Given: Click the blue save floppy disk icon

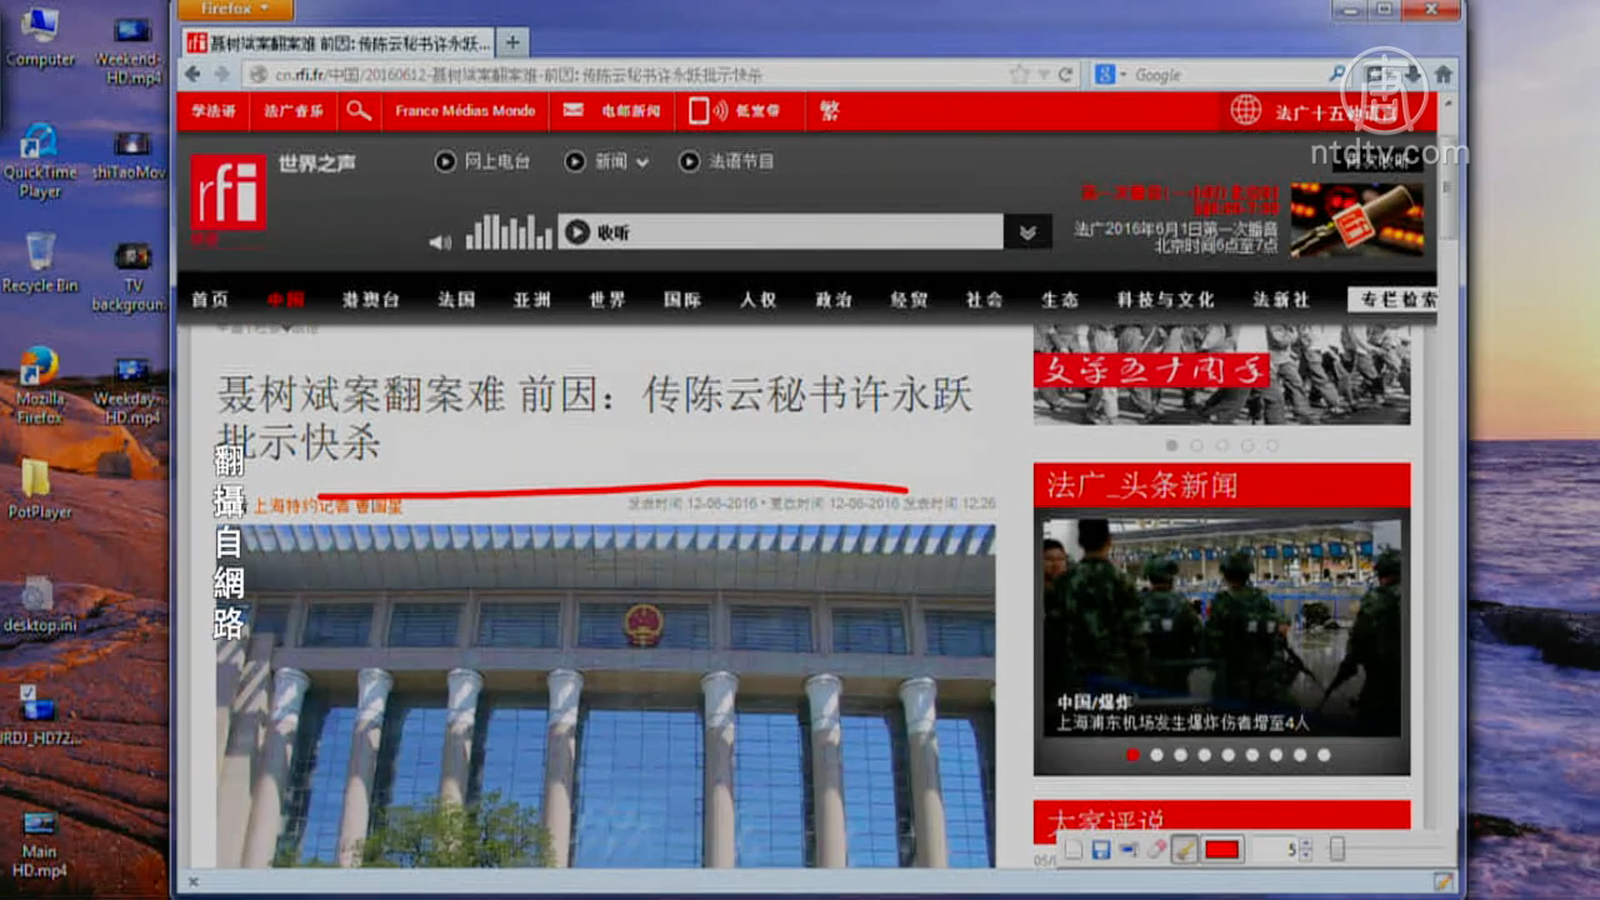Looking at the screenshot, I should 1101,850.
